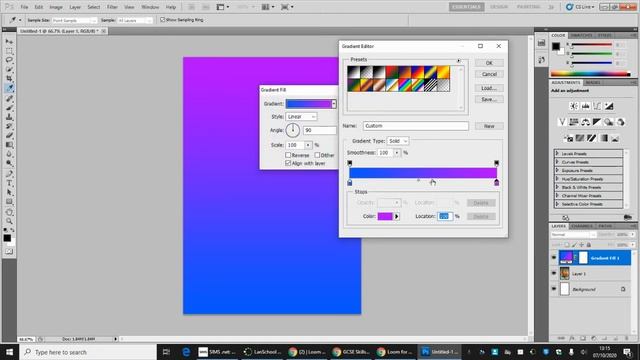Screen dimensions: 640x360
Task: Open the Gradient Type dropdown
Action: pyautogui.click(x=398, y=141)
